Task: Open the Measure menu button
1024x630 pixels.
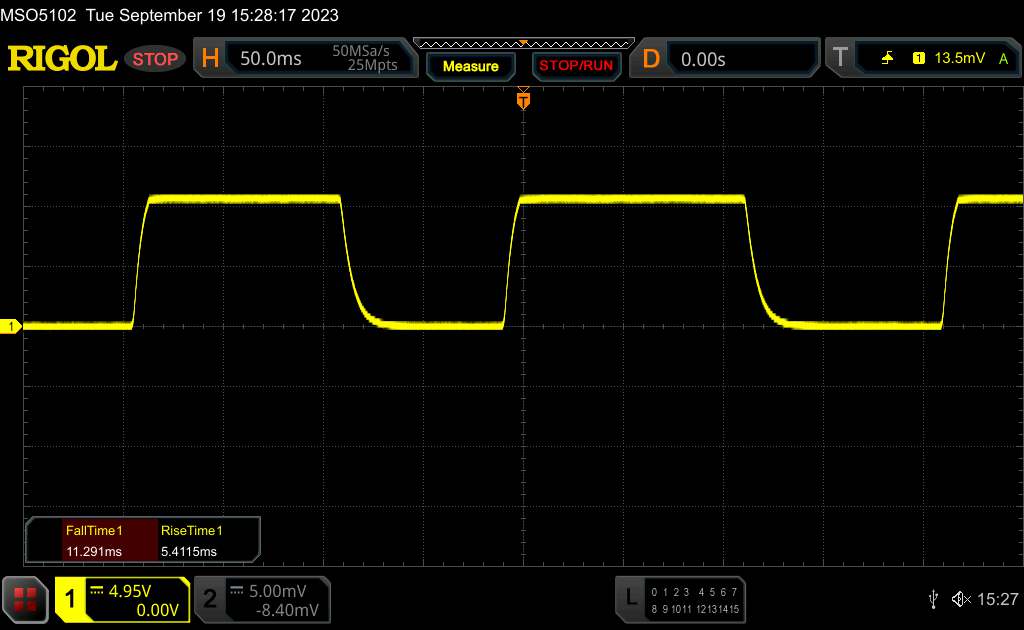Action: click(471, 66)
